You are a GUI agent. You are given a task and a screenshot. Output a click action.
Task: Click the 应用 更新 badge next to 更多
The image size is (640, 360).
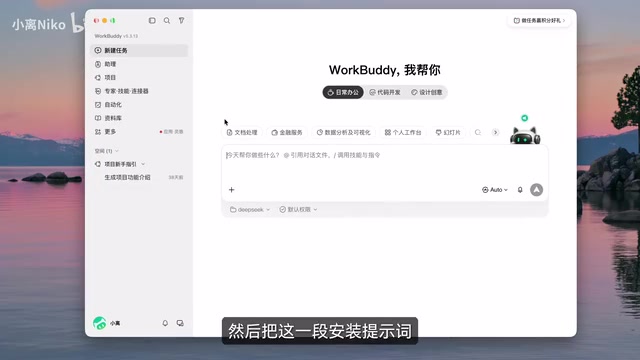point(172,131)
